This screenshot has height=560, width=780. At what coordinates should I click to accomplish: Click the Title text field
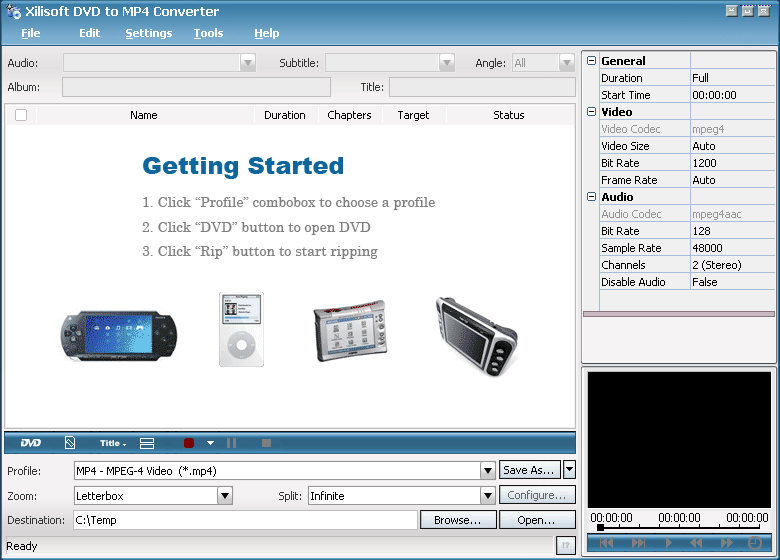click(x=482, y=87)
